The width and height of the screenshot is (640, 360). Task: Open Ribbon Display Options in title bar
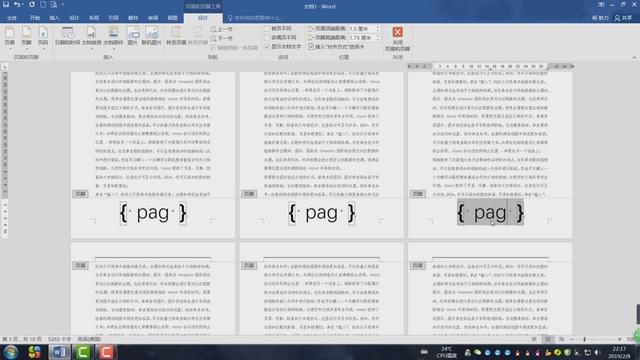click(601, 4)
